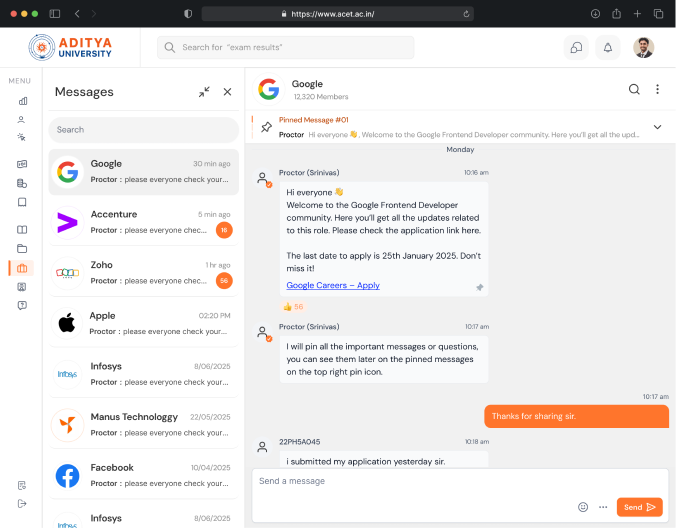Screen dimensions: 676x528
Task: Click the logout icon at sidebar bottom
Action: pyautogui.click(x=22, y=503)
